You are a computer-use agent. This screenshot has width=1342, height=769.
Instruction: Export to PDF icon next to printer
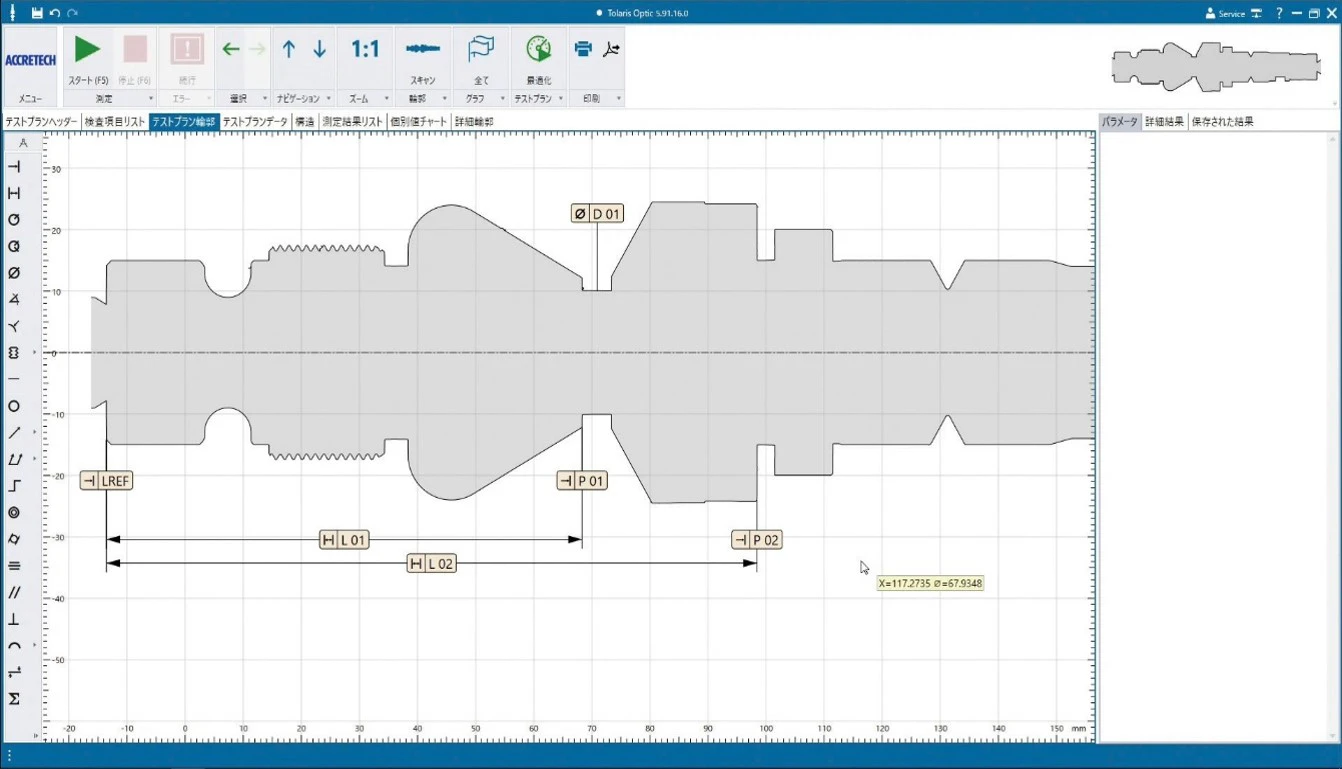coord(612,49)
